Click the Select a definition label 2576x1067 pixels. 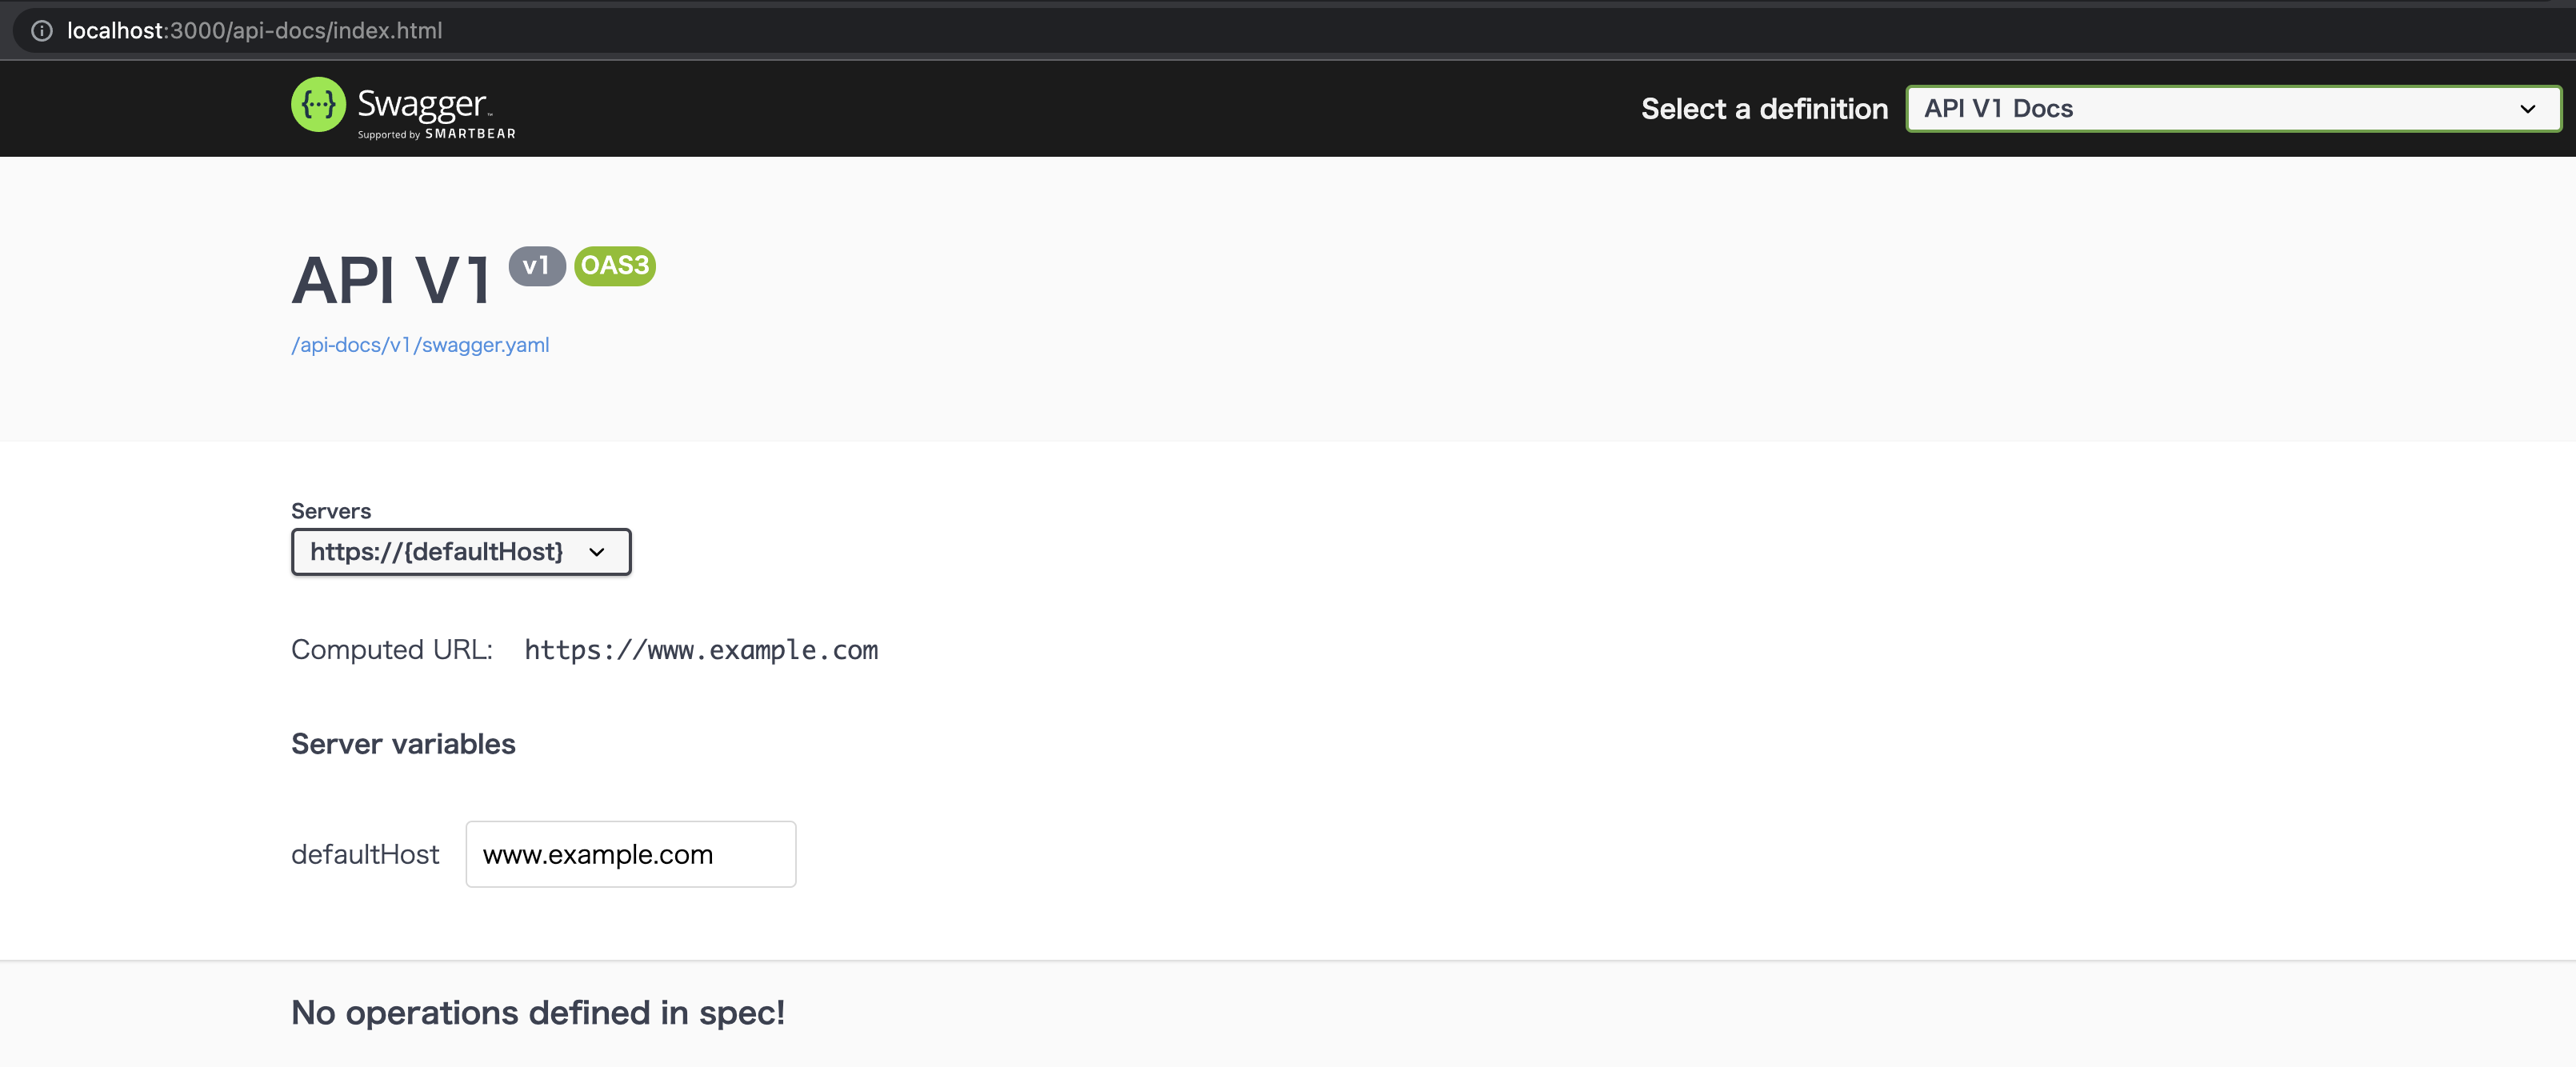coord(1764,109)
